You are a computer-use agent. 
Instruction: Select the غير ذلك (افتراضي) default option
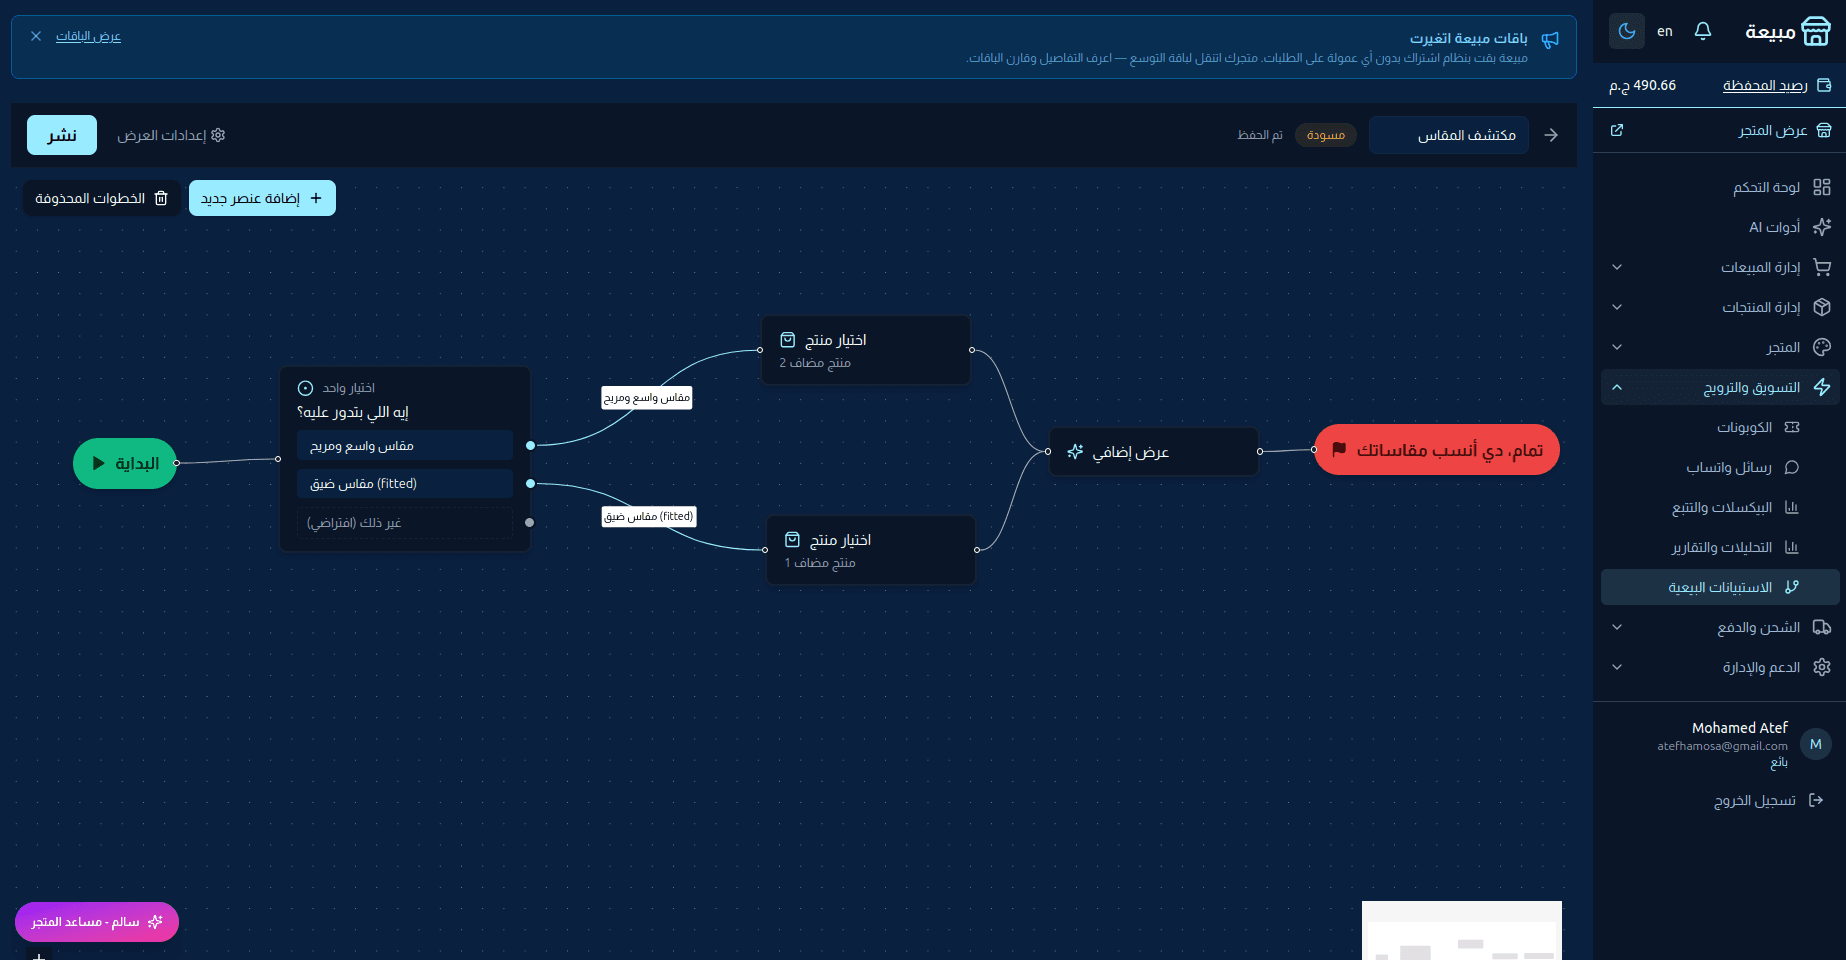pyautogui.click(x=405, y=523)
